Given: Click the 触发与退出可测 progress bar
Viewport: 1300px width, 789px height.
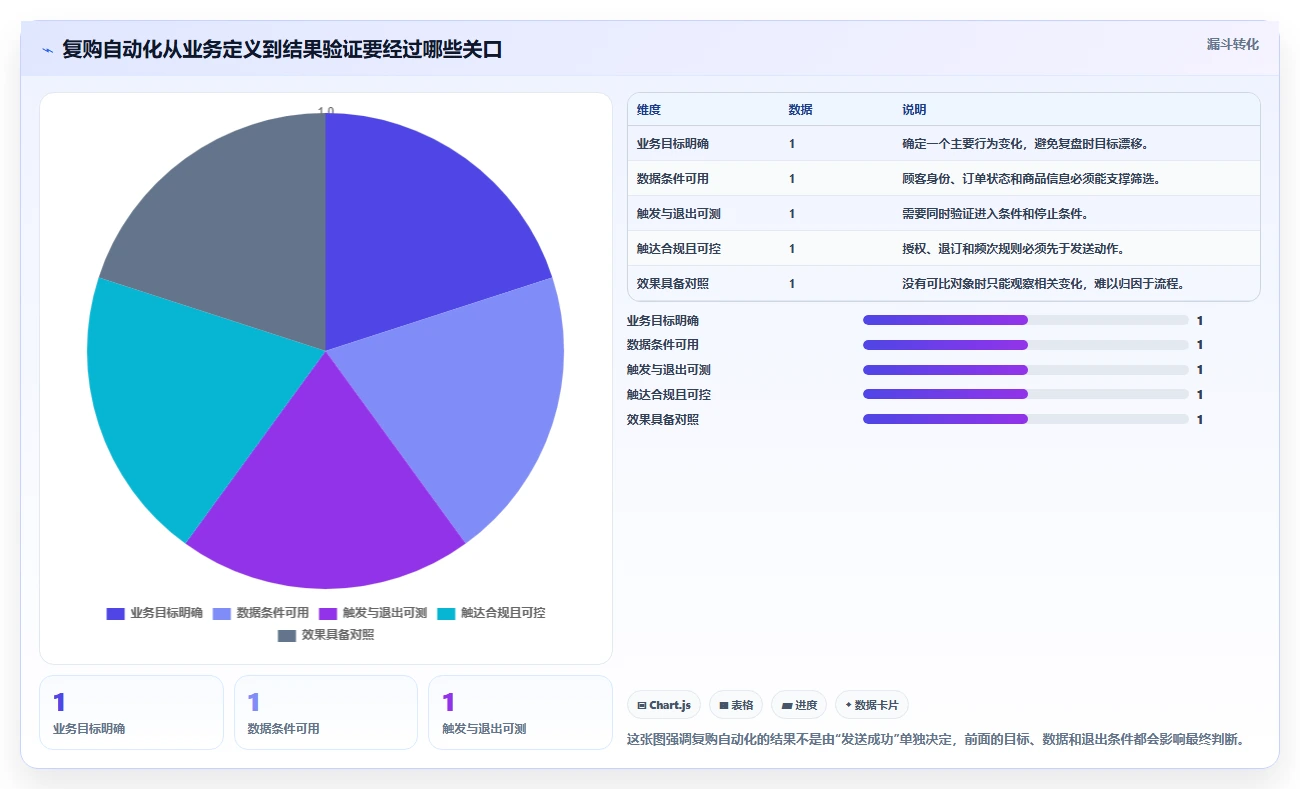Looking at the screenshot, I should click(x=1025, y=370).
